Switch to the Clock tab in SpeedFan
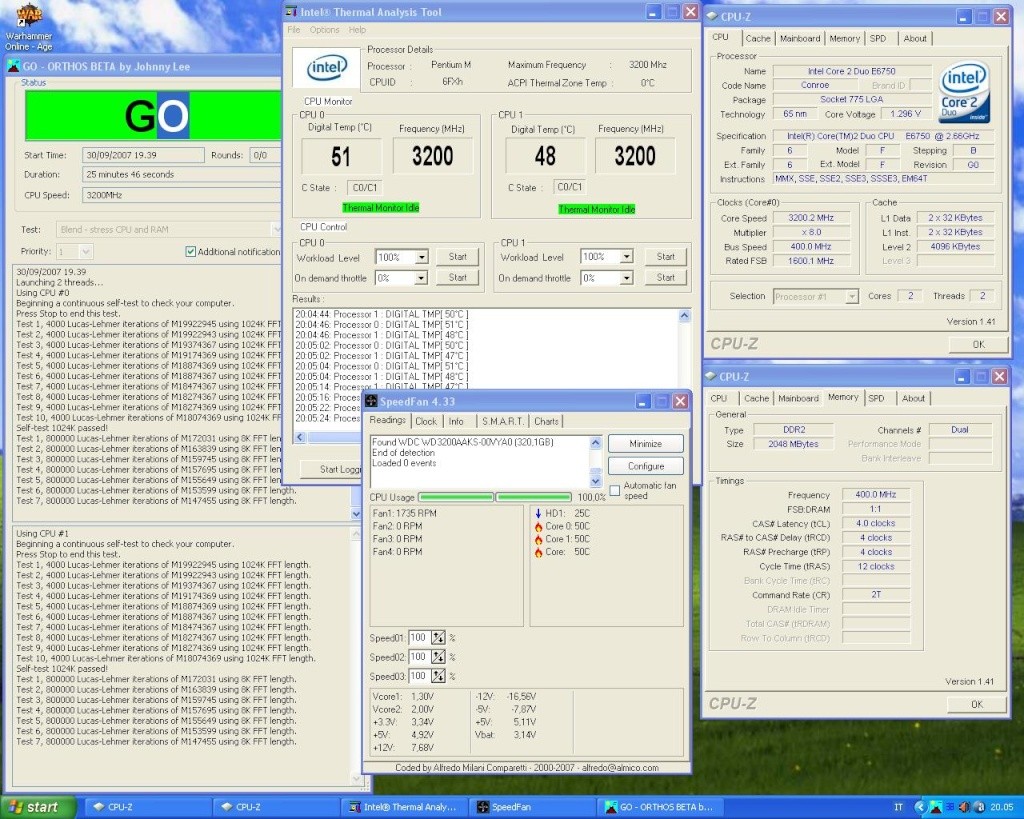Viewport: 1024px width, 819px height. pos(426,422)
